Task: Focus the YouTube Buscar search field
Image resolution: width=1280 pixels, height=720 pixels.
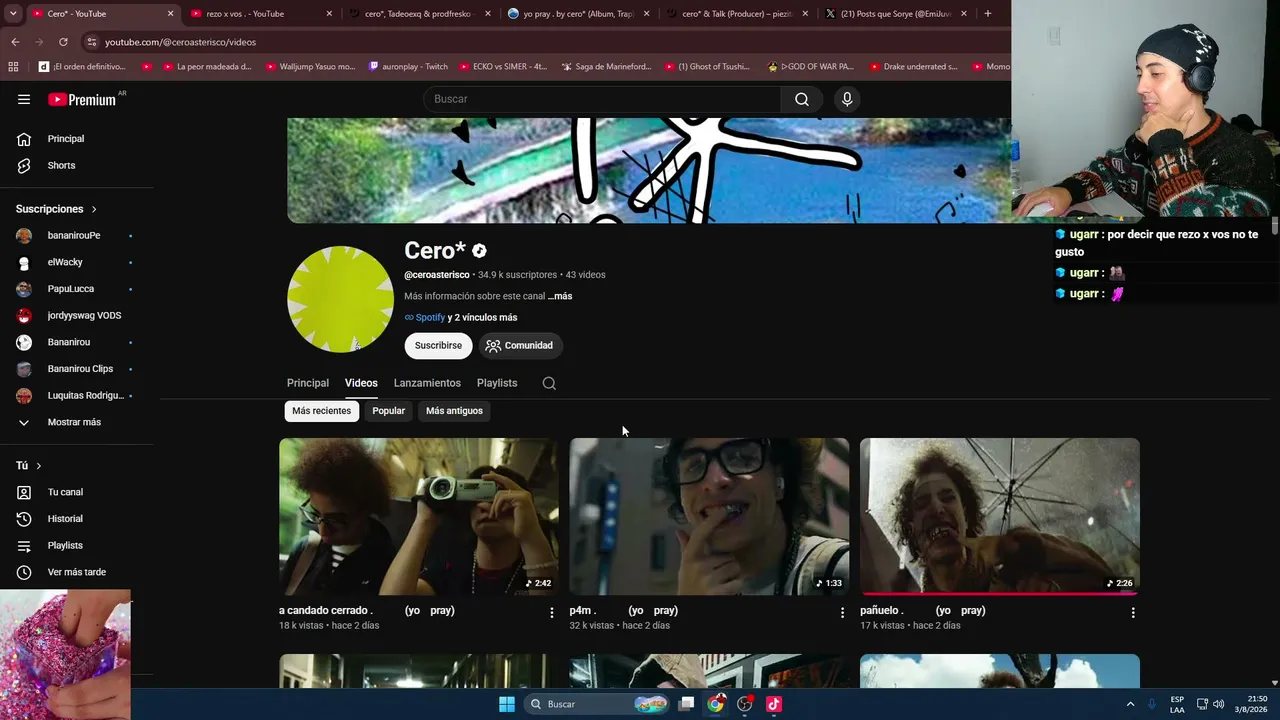Action: (x=602, y=99)
